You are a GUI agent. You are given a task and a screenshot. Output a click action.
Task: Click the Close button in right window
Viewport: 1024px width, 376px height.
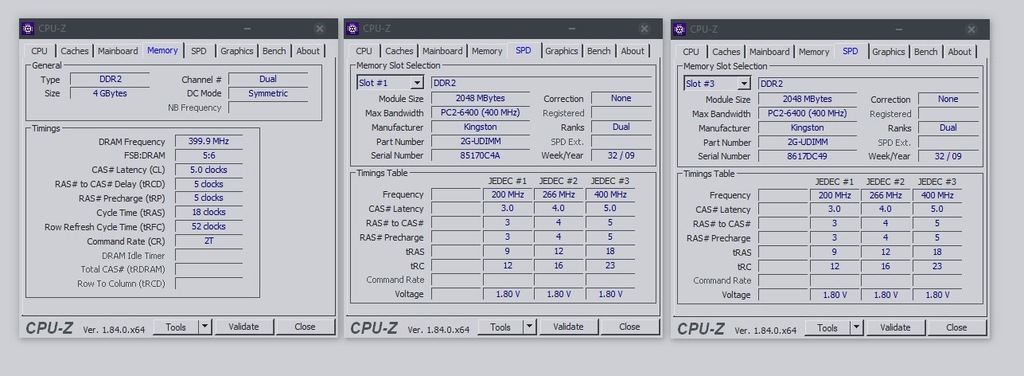956,327
